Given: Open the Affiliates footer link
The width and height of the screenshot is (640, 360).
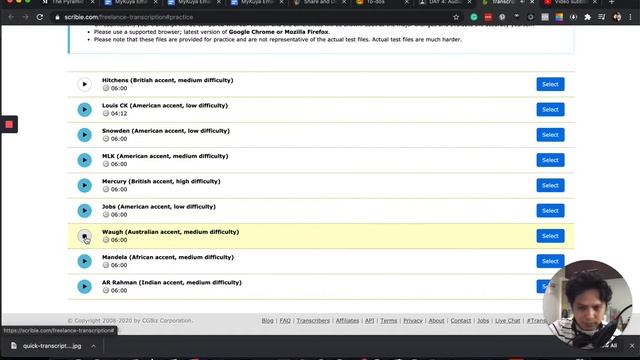Looking at the screenshot, I should tap(347, 320).
